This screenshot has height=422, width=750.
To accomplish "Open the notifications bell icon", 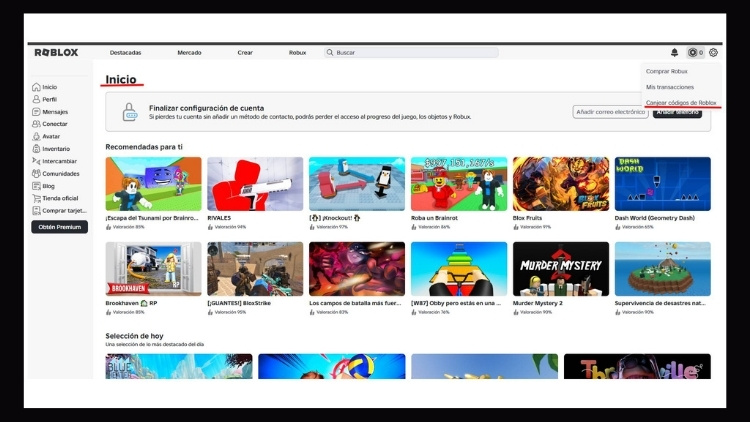I will 674,52.
